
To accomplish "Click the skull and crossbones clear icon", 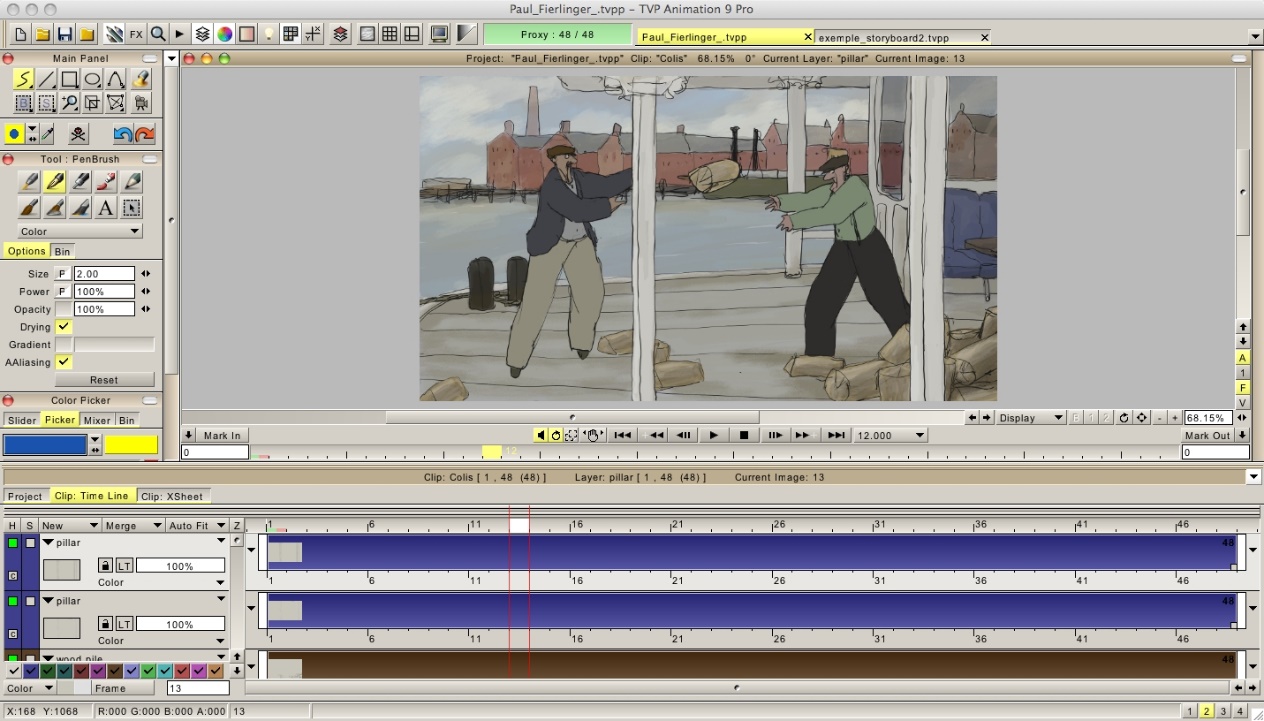I will coord(78,134).
